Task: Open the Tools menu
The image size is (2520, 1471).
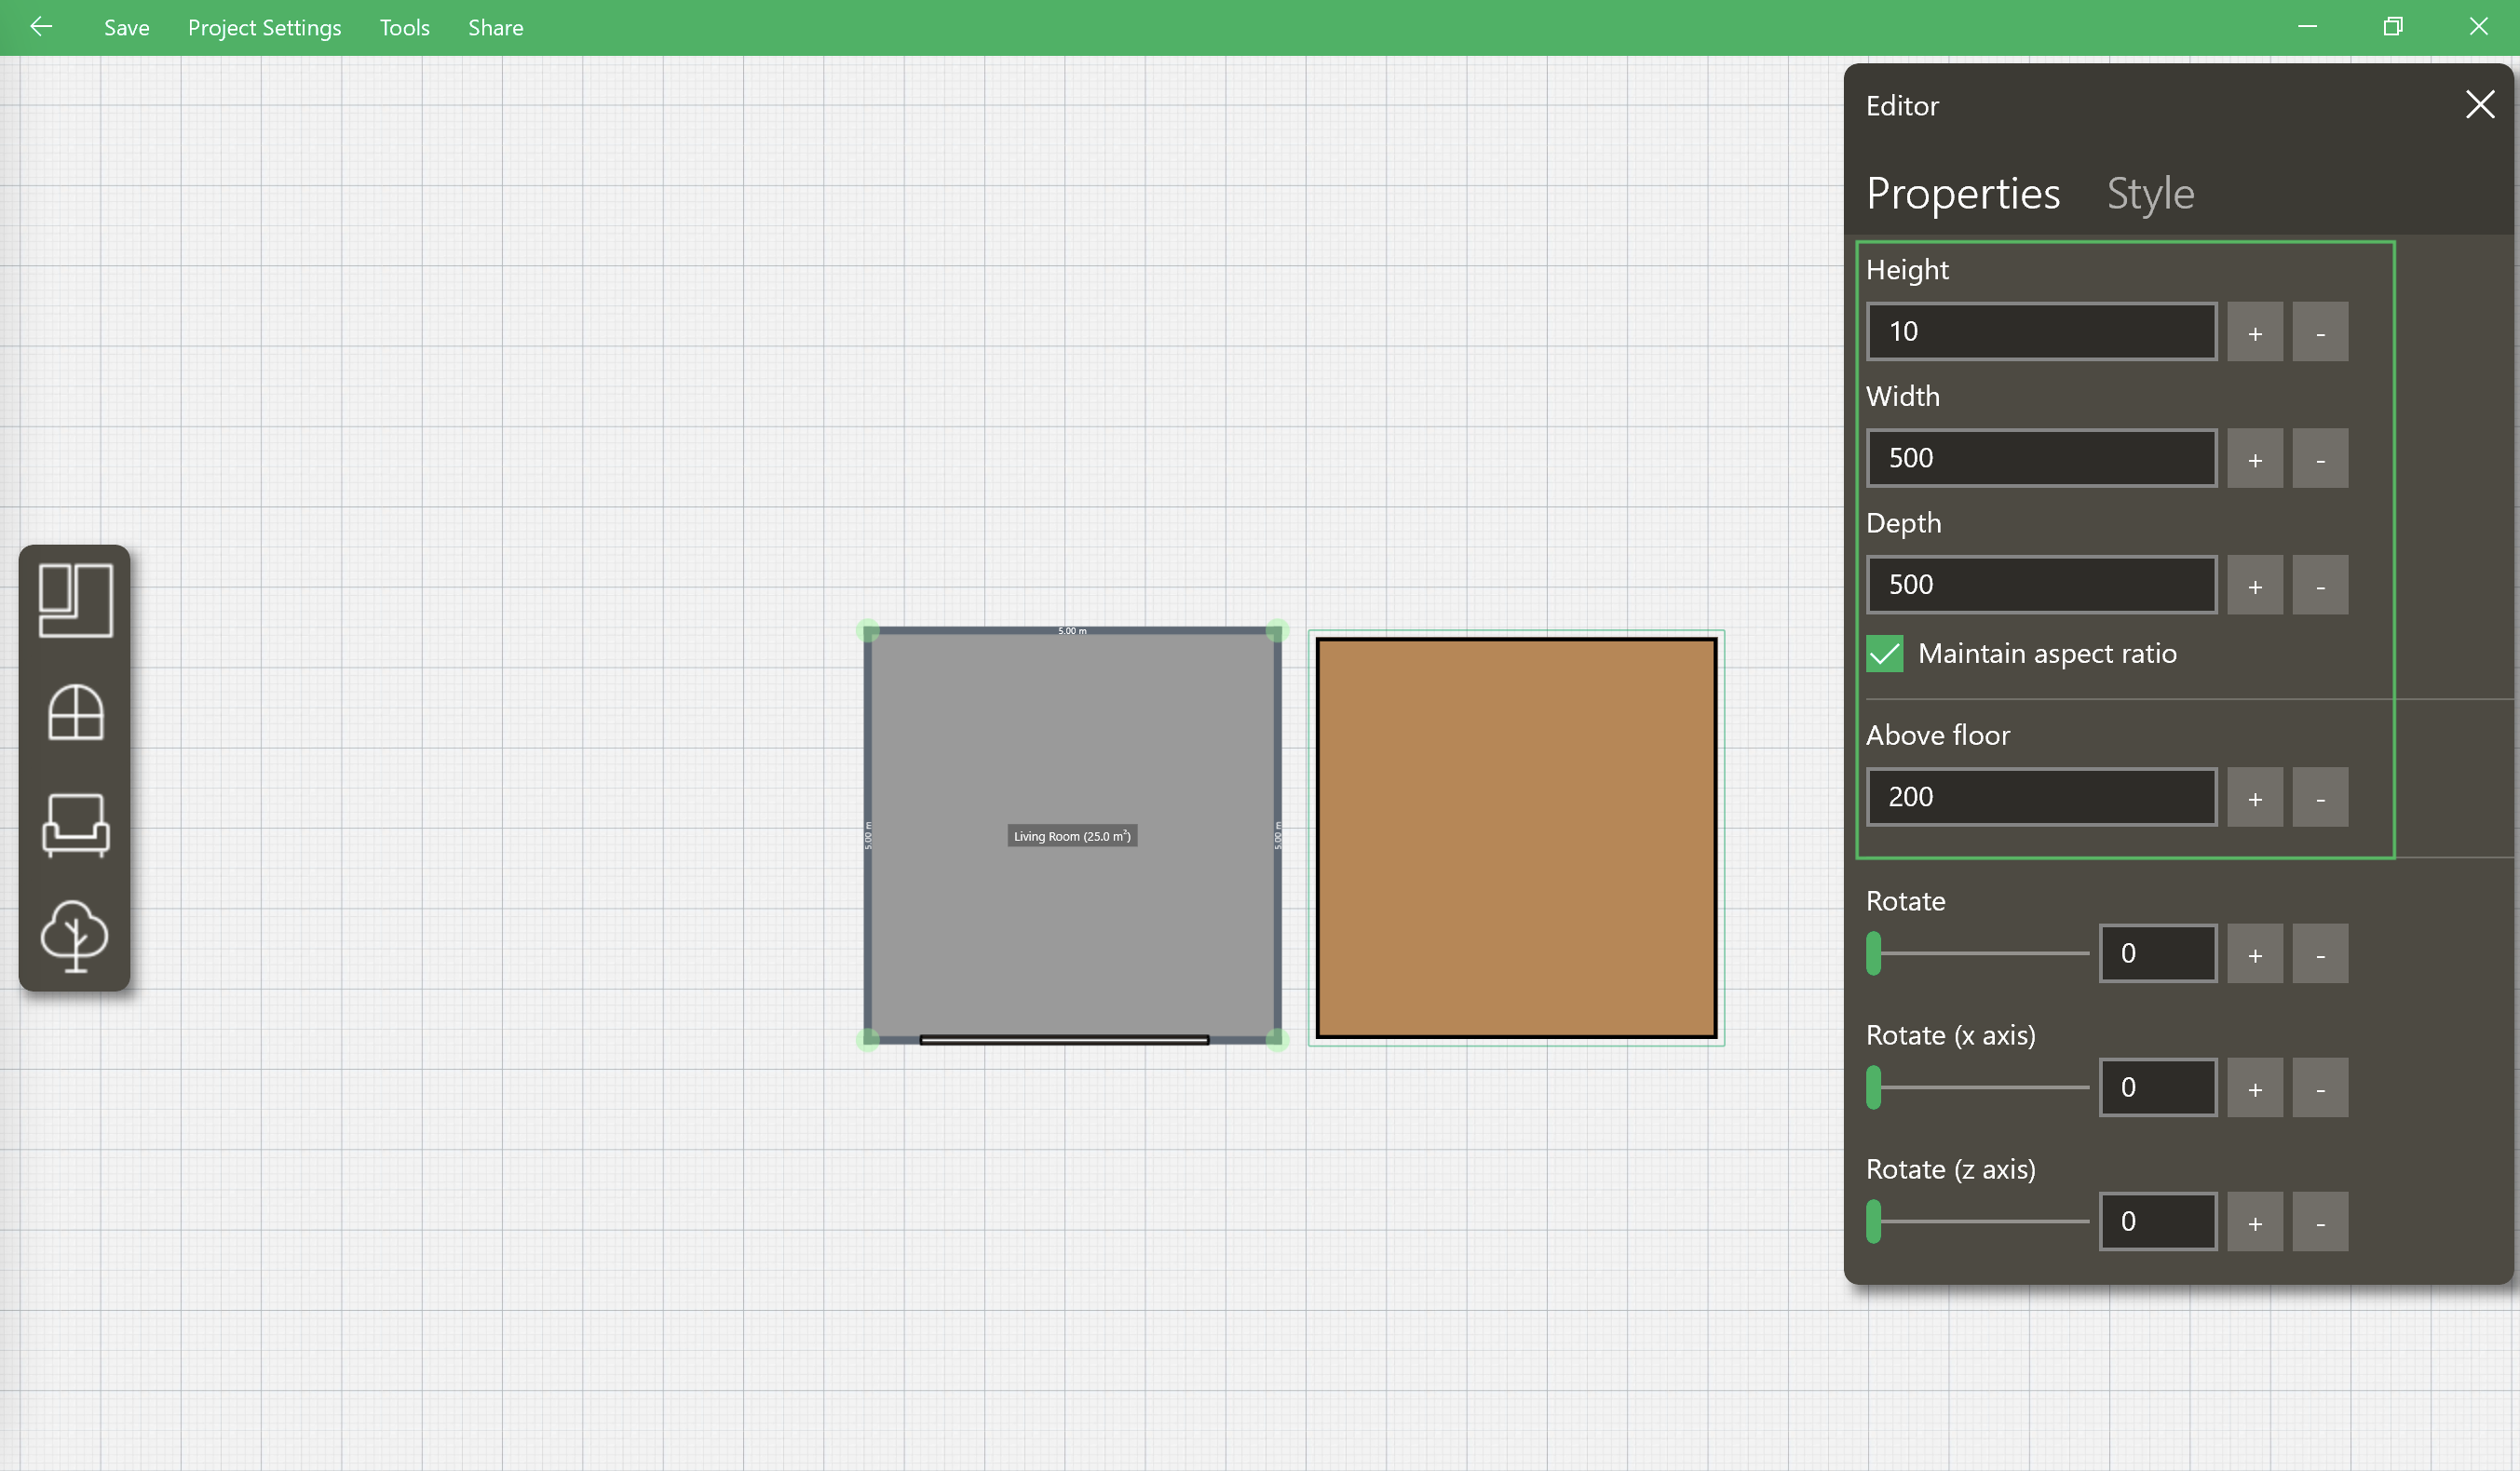Action: 404,28
